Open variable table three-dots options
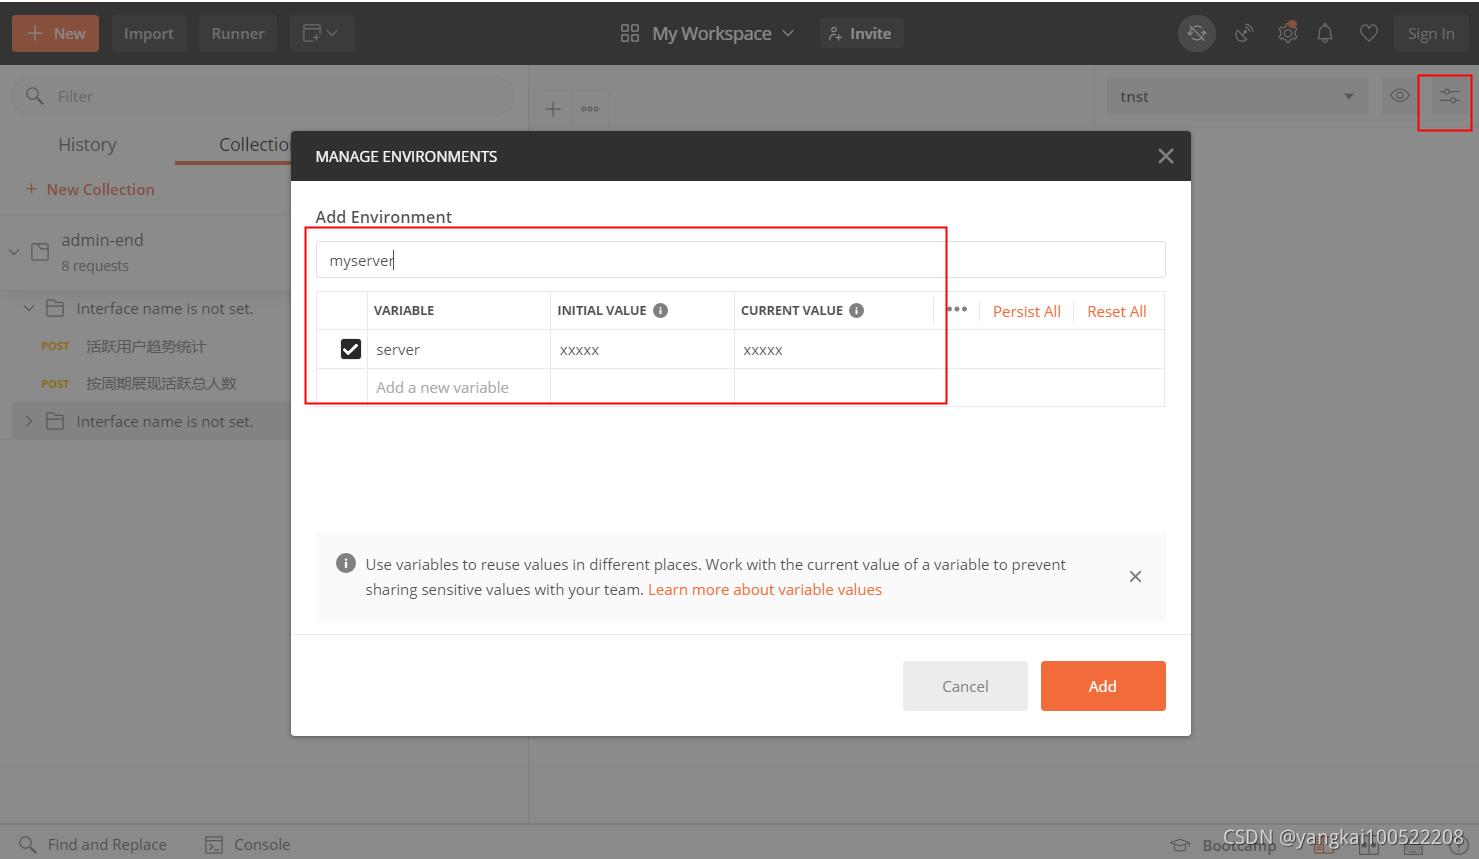Screen dimensions: 1479x859 (957, 309)
